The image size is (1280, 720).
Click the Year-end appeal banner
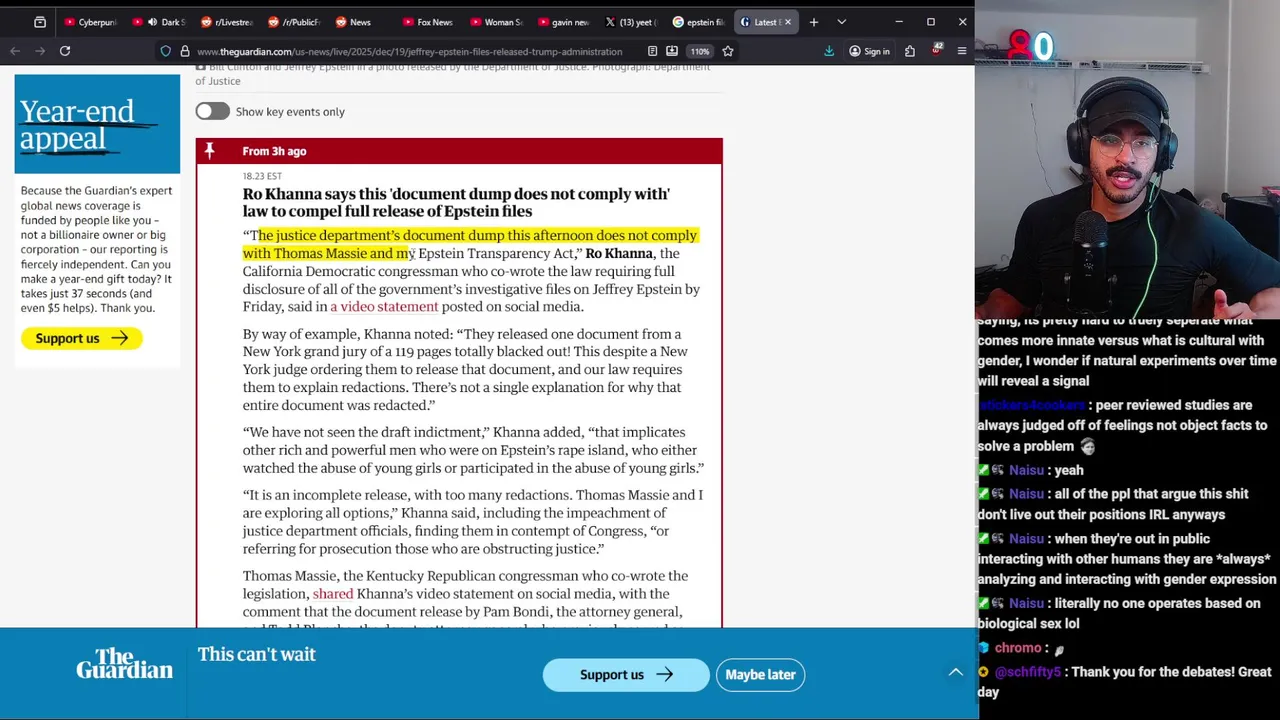97,125
